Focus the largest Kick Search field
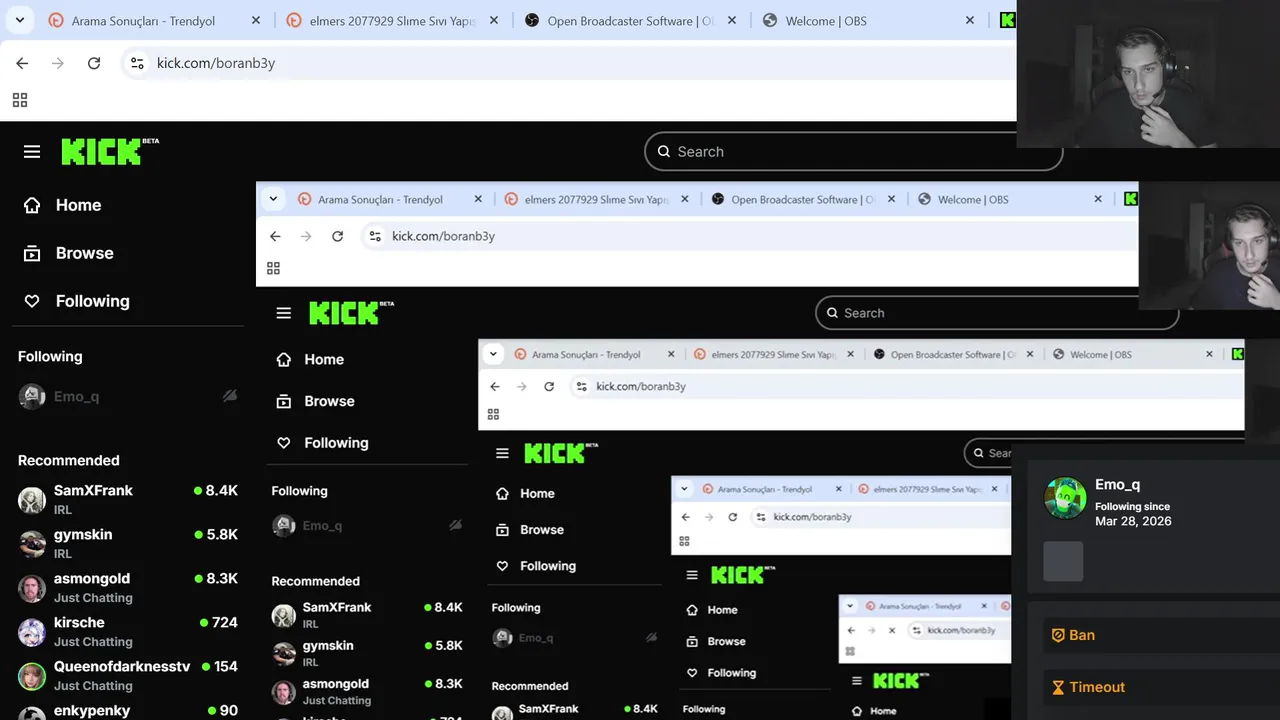Viewport: 1280px width, 720px height. pos(853,152)
